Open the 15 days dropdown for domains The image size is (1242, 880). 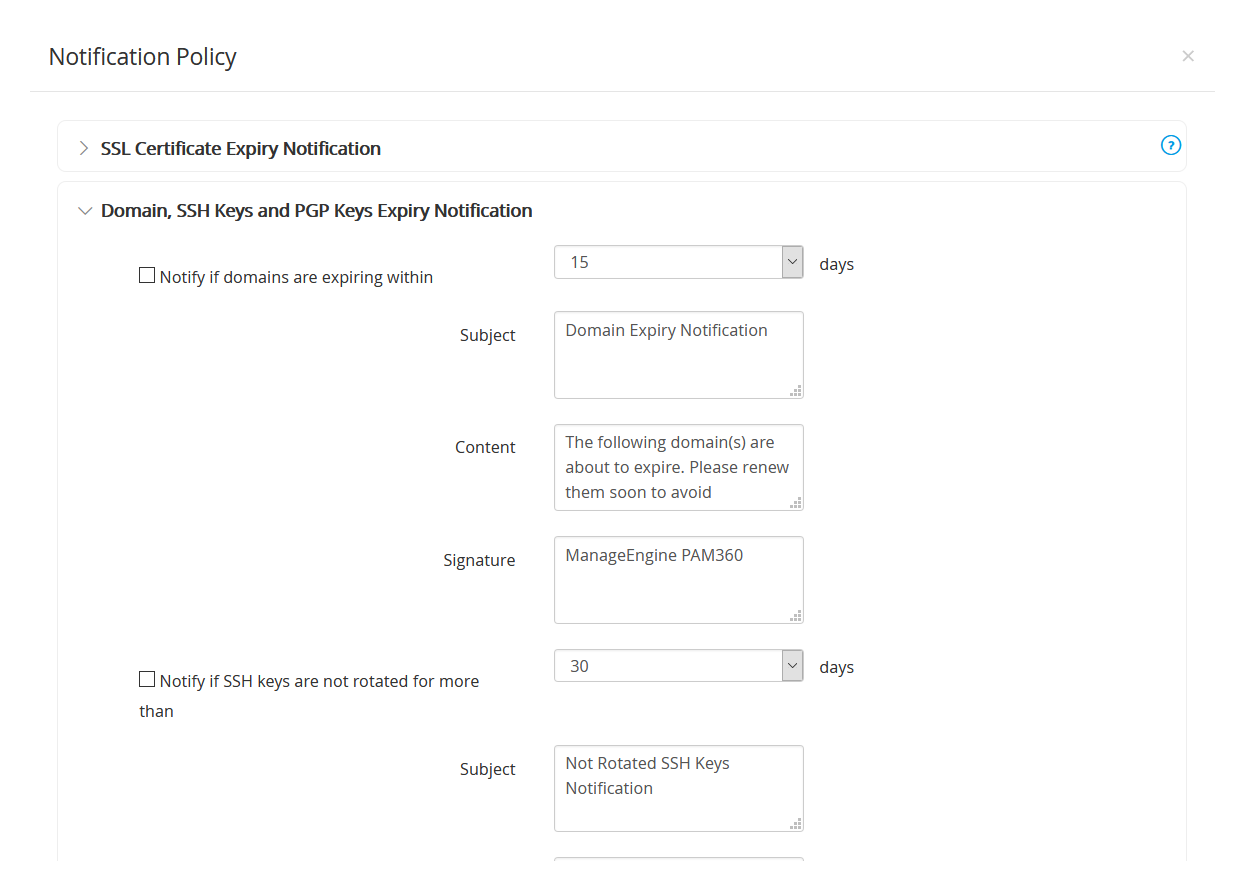[x=792, y=262]
